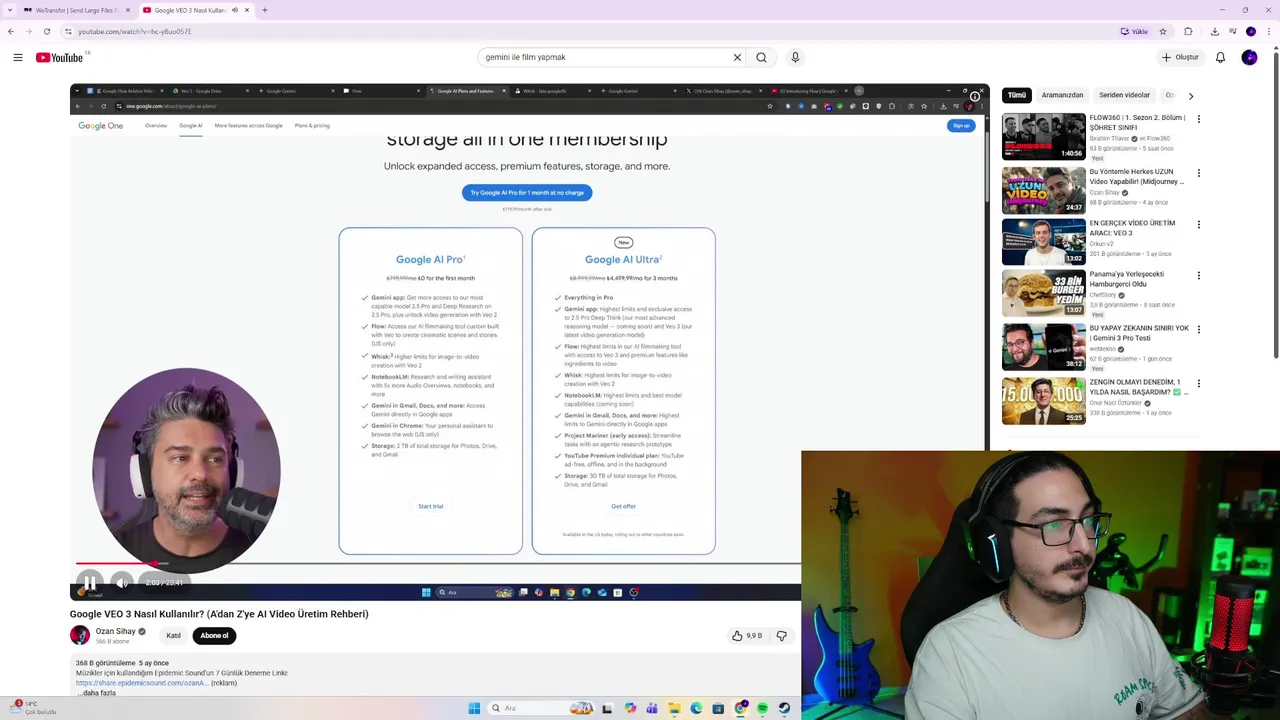
Task: Run search with the magnifier button
Action: (x=761, y=57)
